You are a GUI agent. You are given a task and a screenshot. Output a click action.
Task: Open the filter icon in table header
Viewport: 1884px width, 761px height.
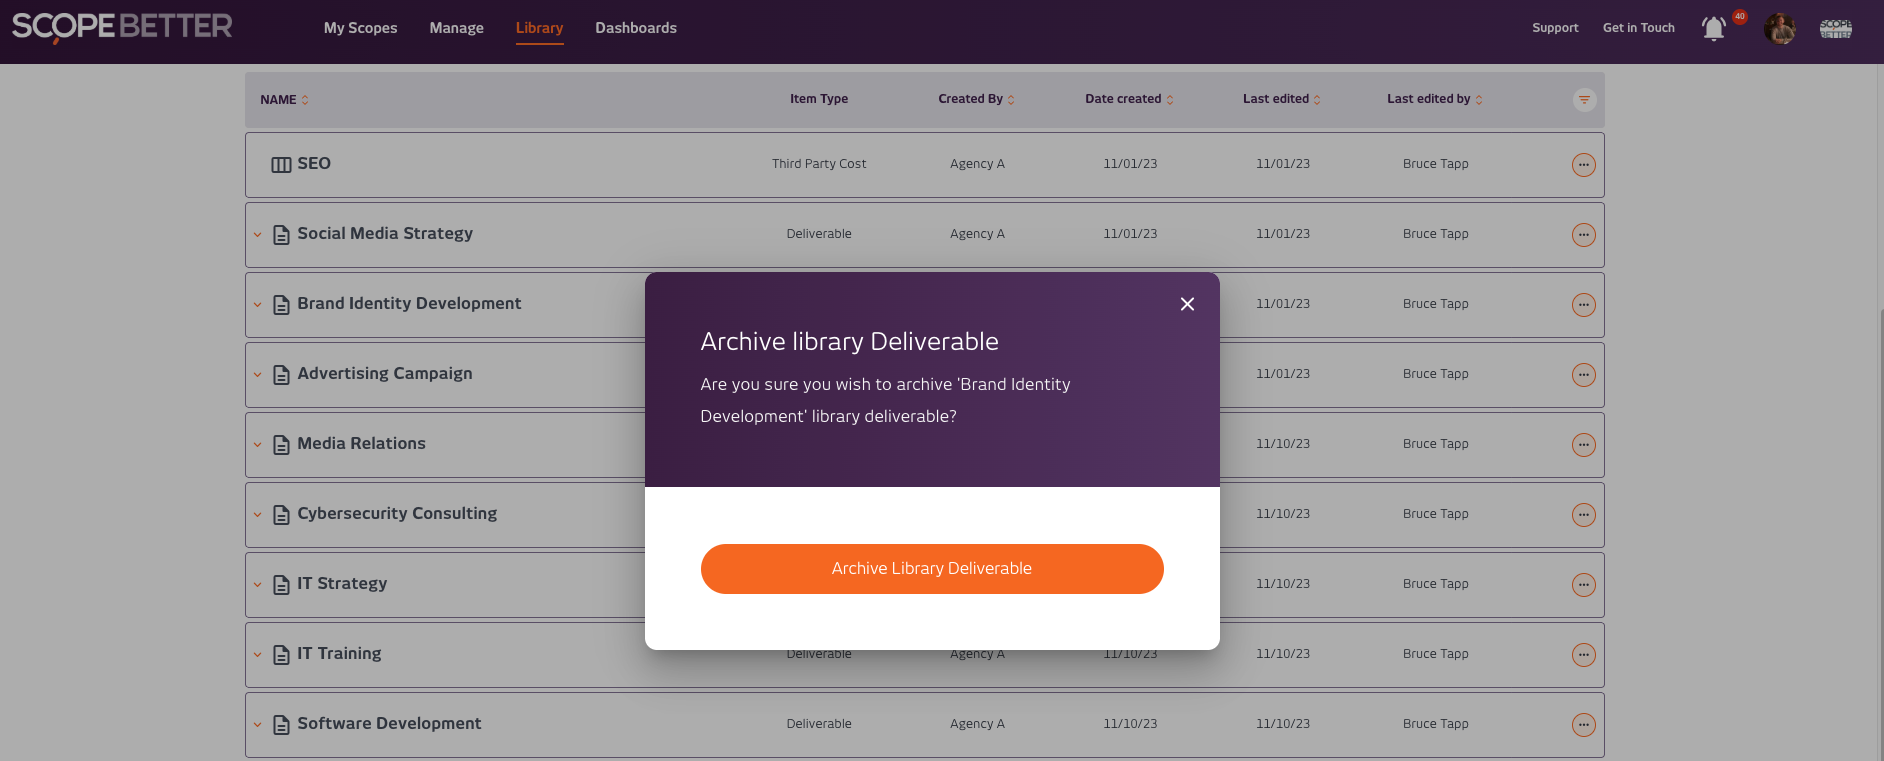tap(1584, 100)
